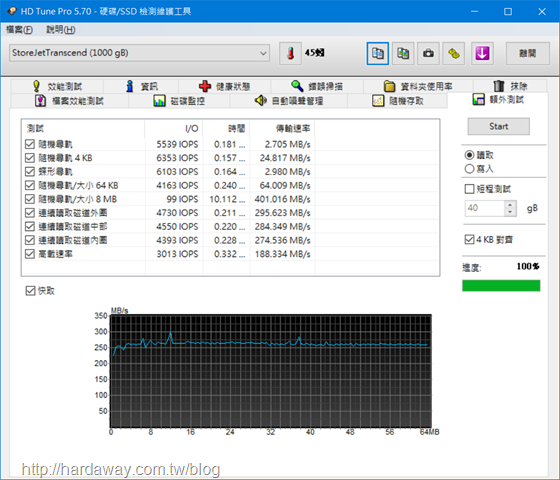This screenshot has width=560, height=480.
Task: Click the copy screenshot to clipboard icon
Action: [x=403, y=54]
